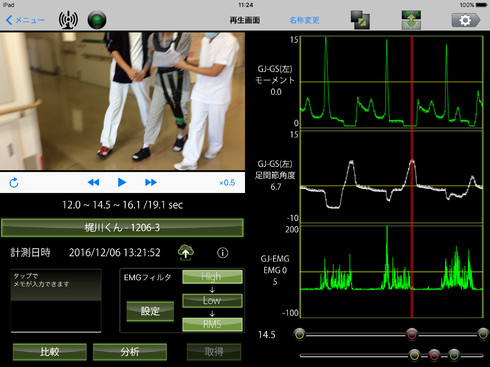The height and width of the screenshot is (367, 490).
Task: Open 名称変更 rename option
Action: [x=304, y=20]
